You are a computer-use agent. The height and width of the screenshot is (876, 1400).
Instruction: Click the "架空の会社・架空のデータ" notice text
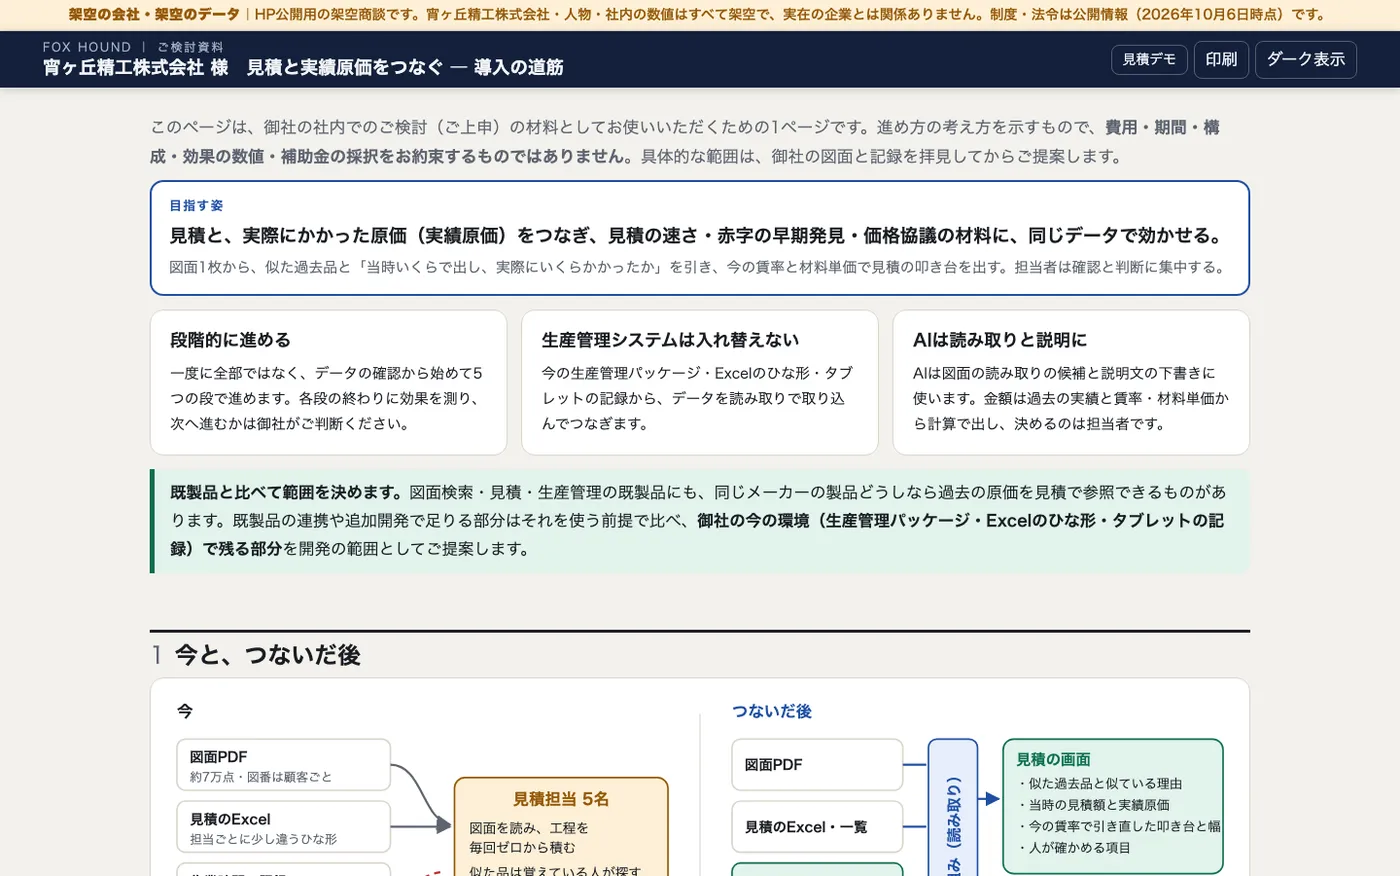[x=154, y=15]
